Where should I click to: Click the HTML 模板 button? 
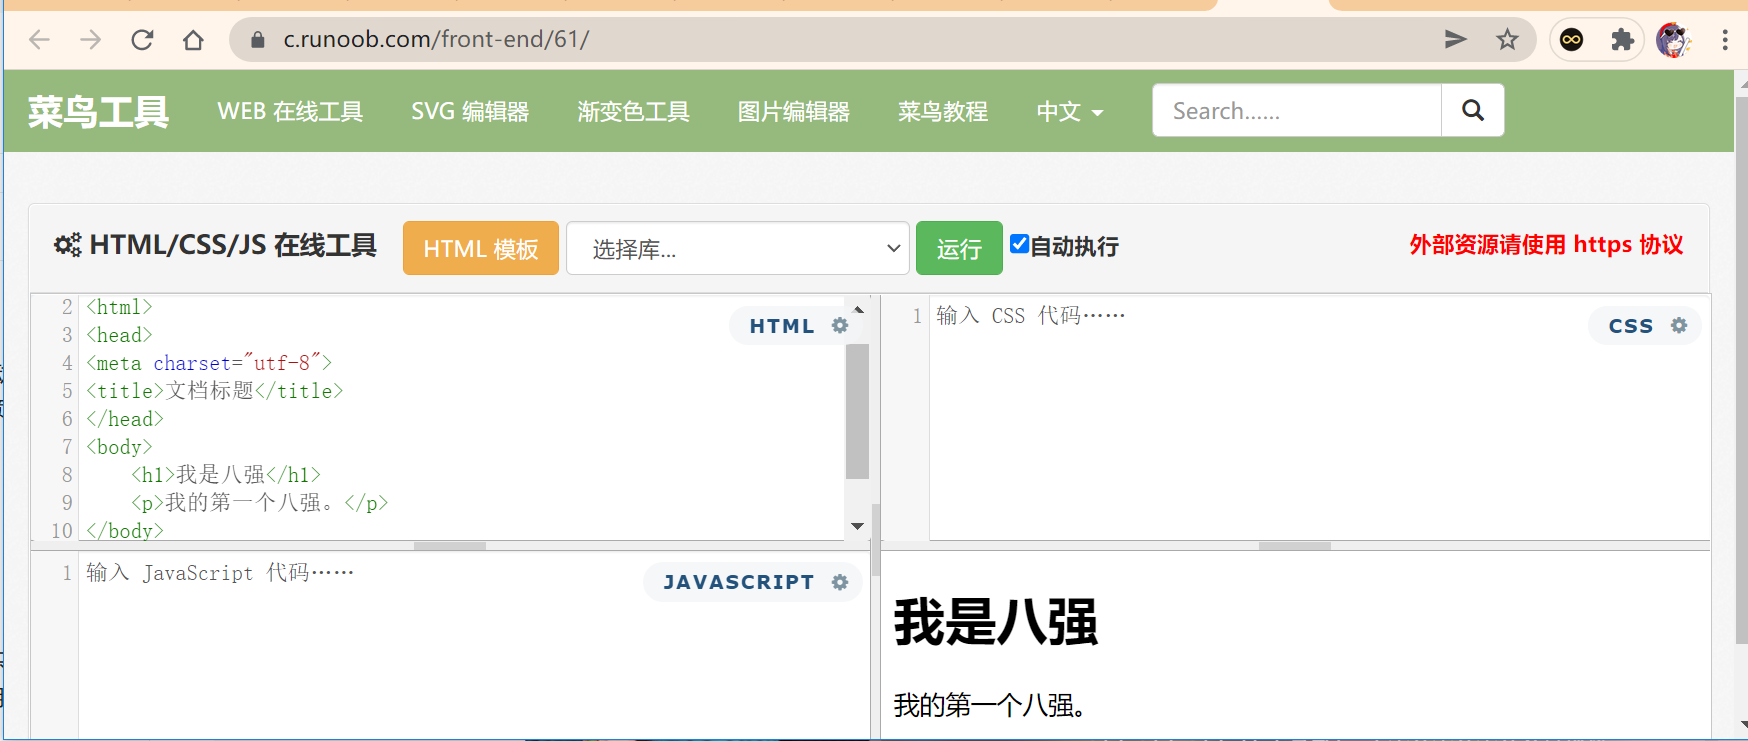pyautogui.click(x=481, y=248)
